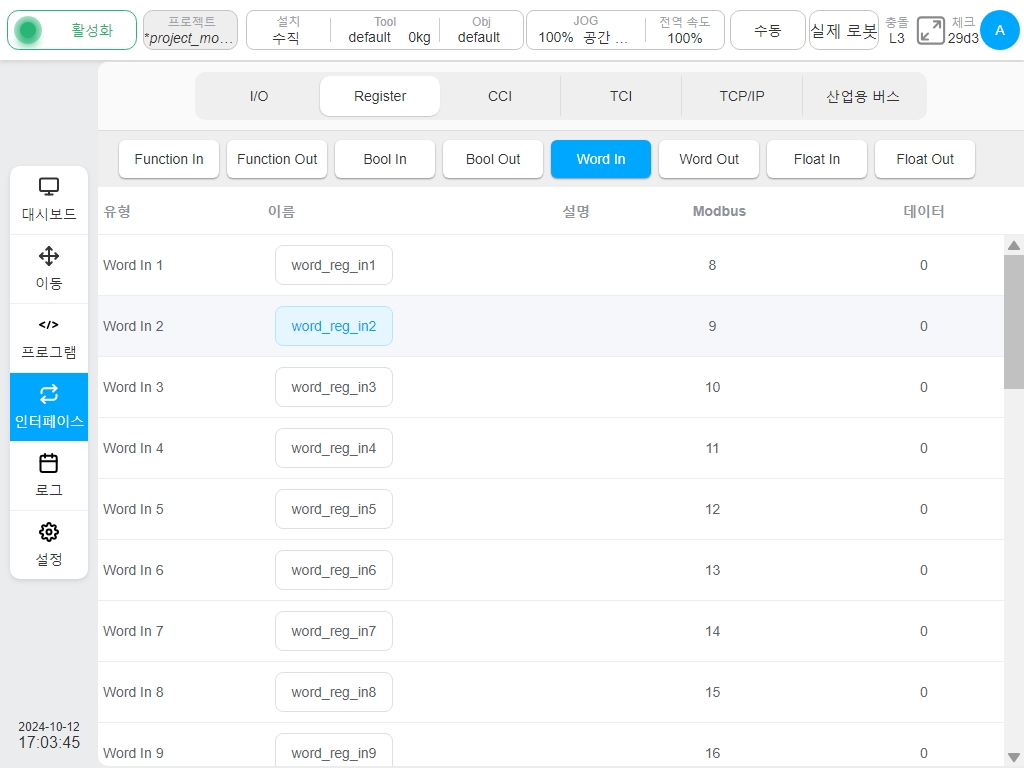Open the Dashboard (대시보드) page

click(49, 200)
